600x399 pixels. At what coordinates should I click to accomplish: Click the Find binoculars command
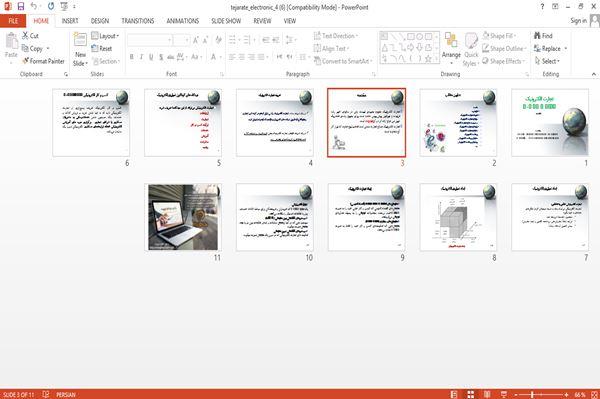coord(543,36)
